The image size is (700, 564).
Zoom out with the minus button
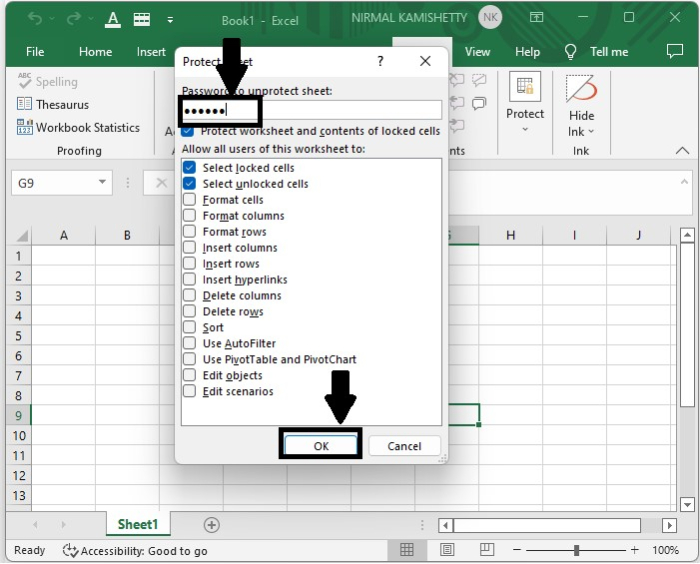pos(517,550)
